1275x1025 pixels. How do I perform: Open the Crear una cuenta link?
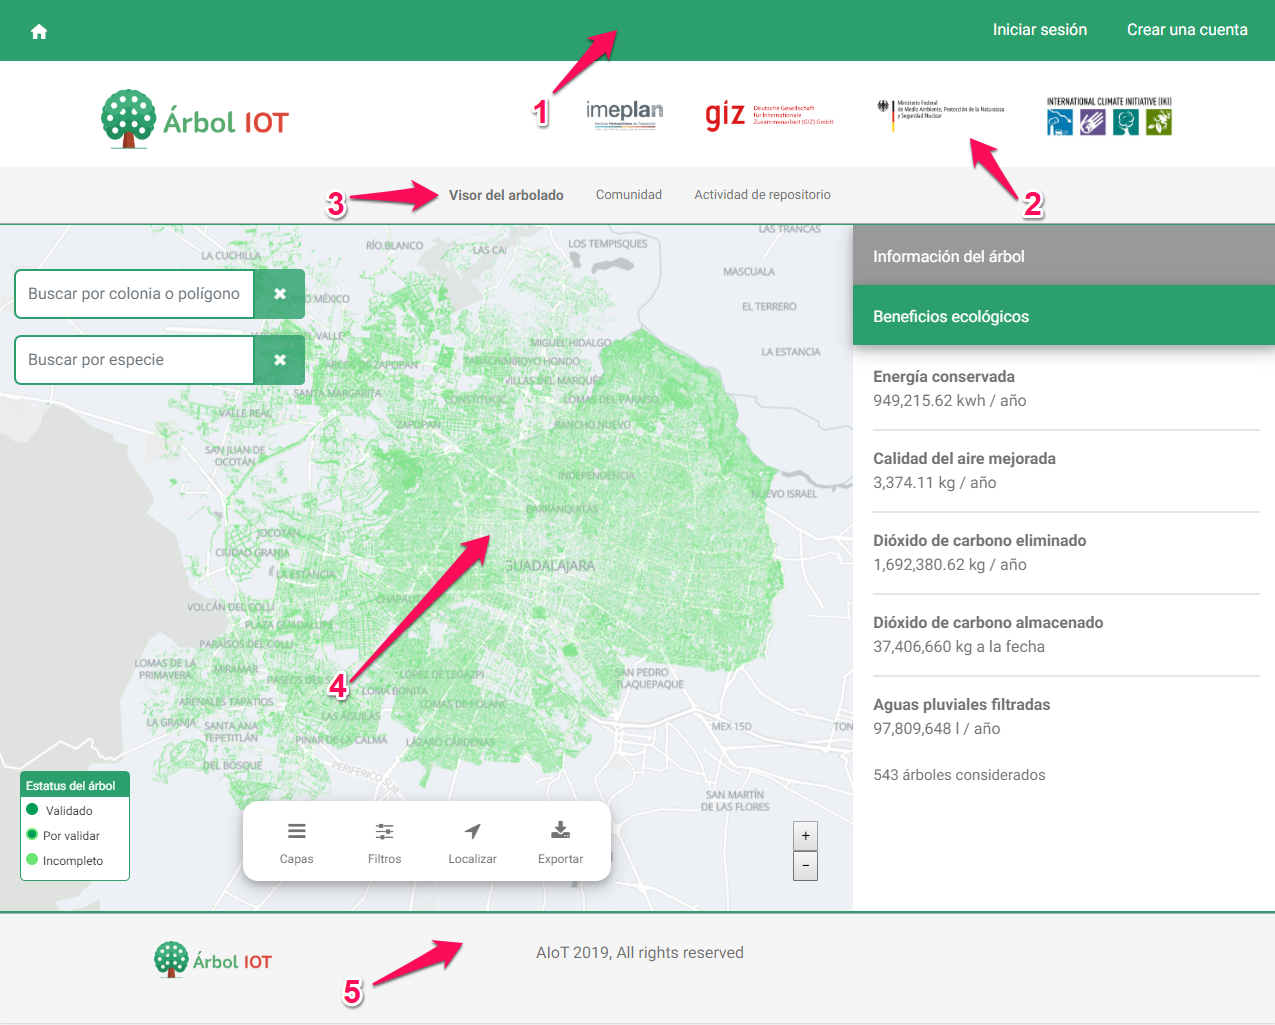(1187, 30)
